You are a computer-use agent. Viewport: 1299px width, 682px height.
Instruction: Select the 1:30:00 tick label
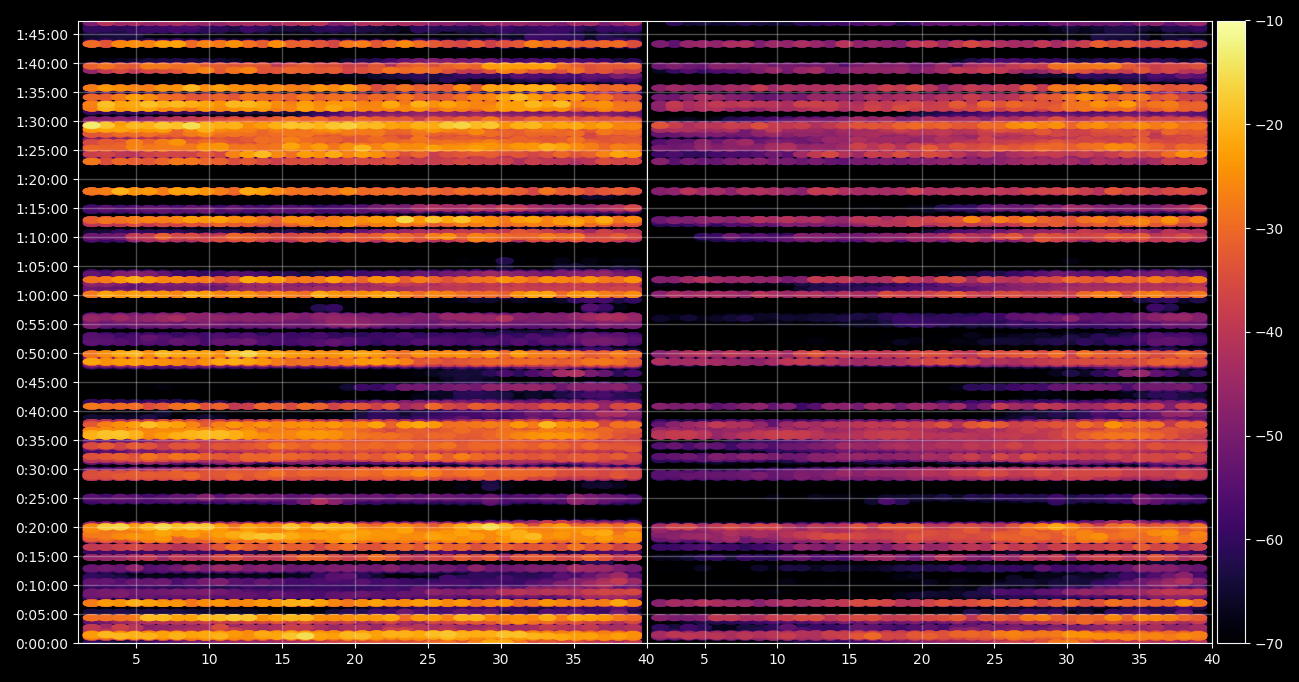tap(42, 121)
